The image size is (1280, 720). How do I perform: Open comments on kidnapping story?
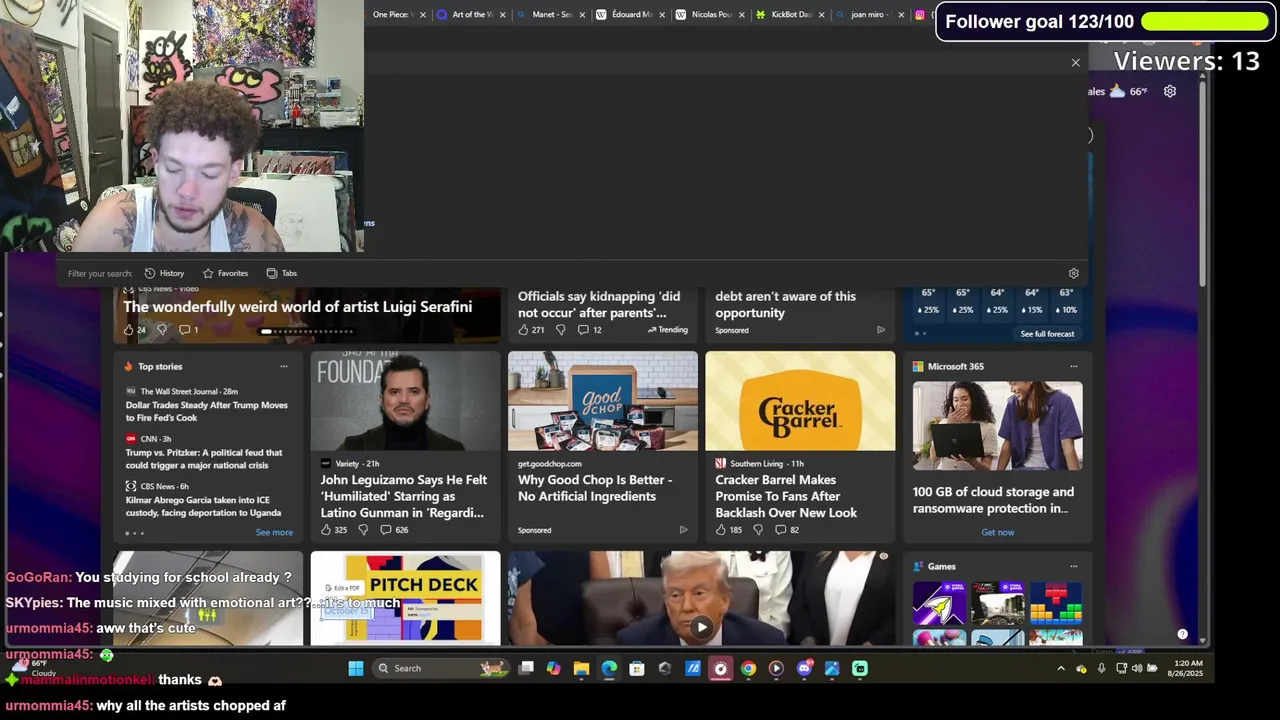(x=590, y=330)
